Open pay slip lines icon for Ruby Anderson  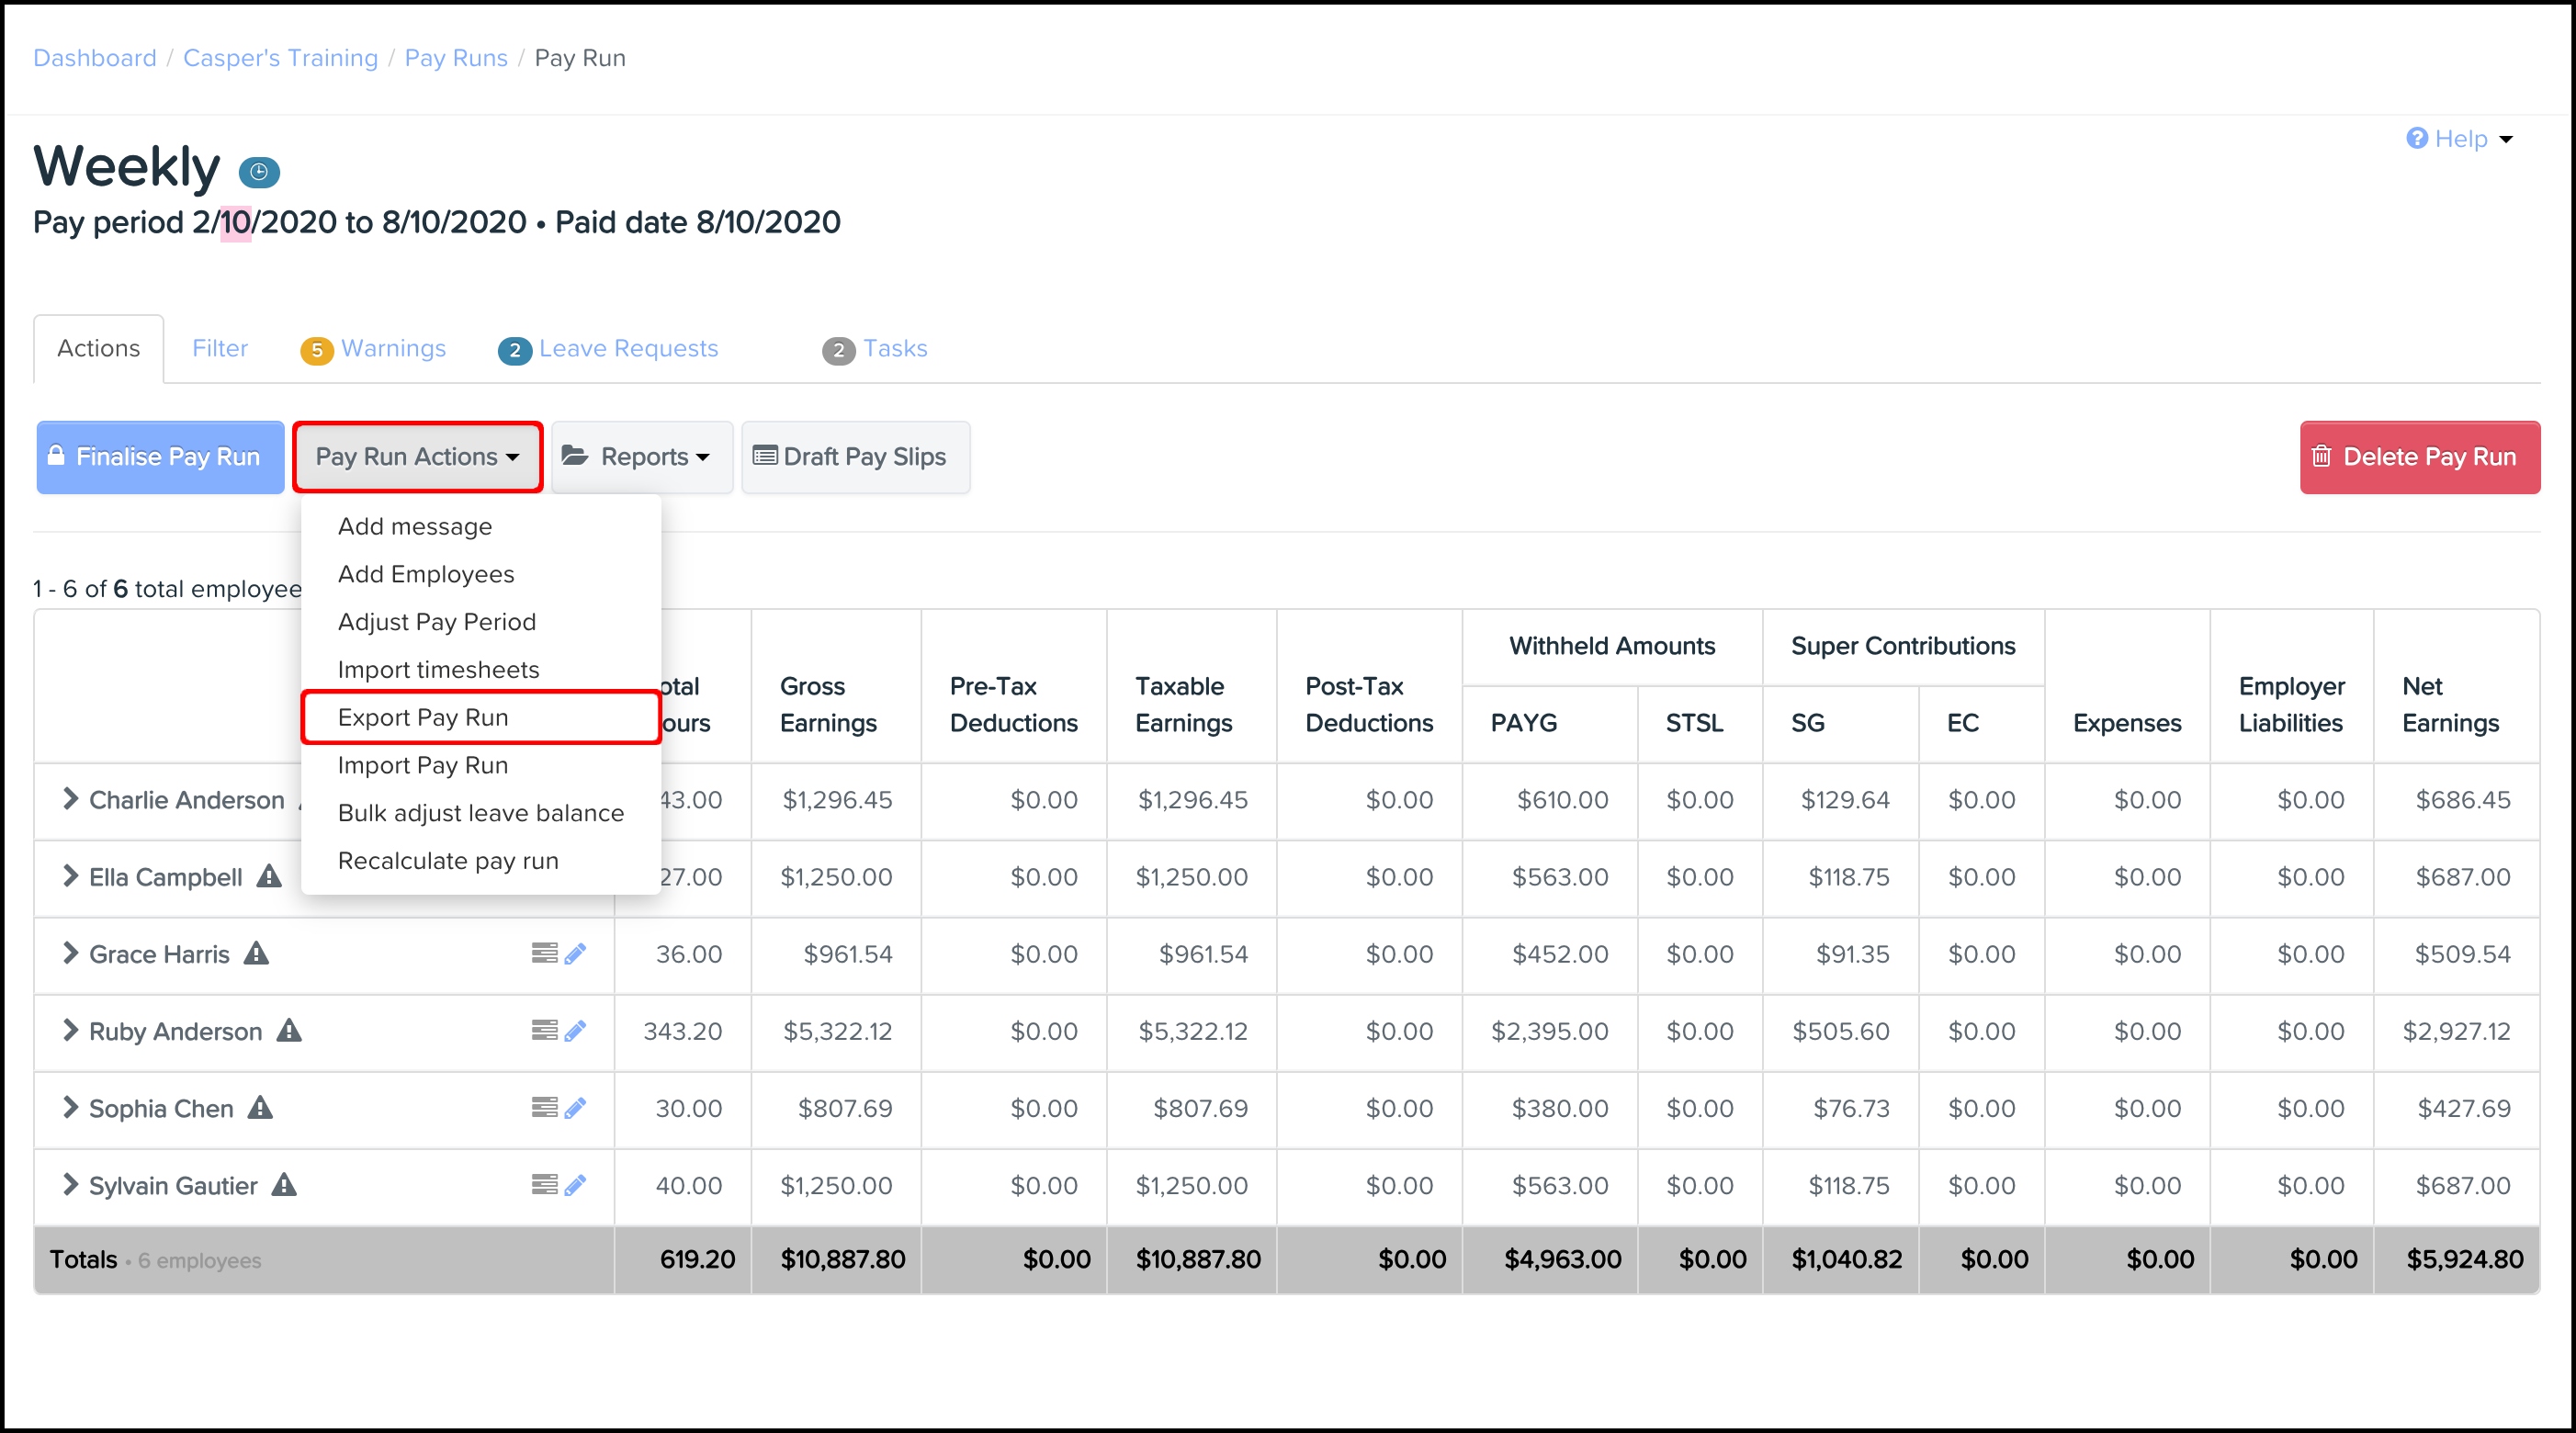pyautogui.click(x=544, y=1030)
